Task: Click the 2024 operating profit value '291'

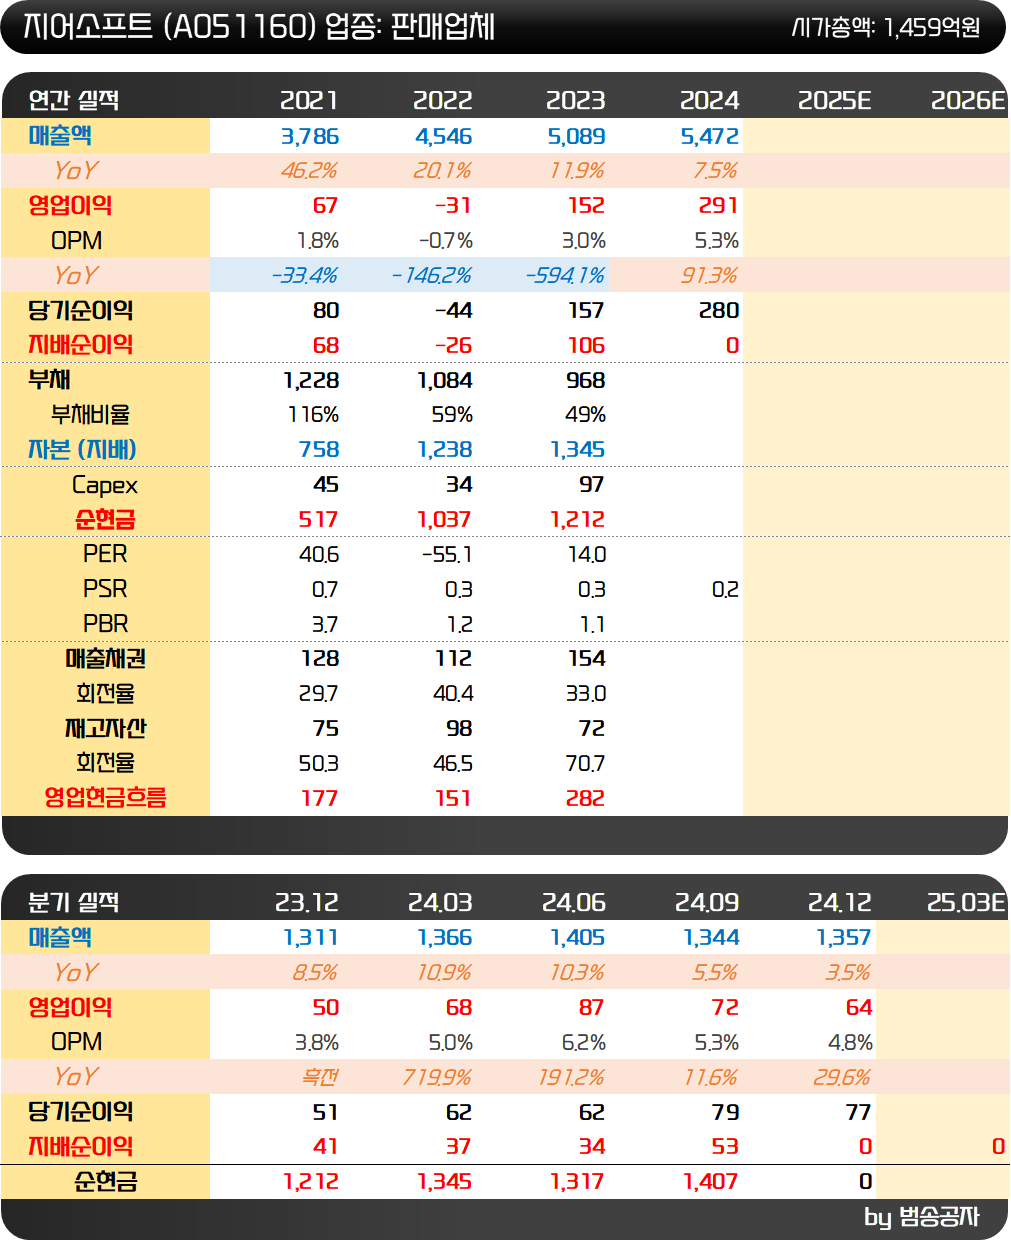Action: (x=719, y=206)
